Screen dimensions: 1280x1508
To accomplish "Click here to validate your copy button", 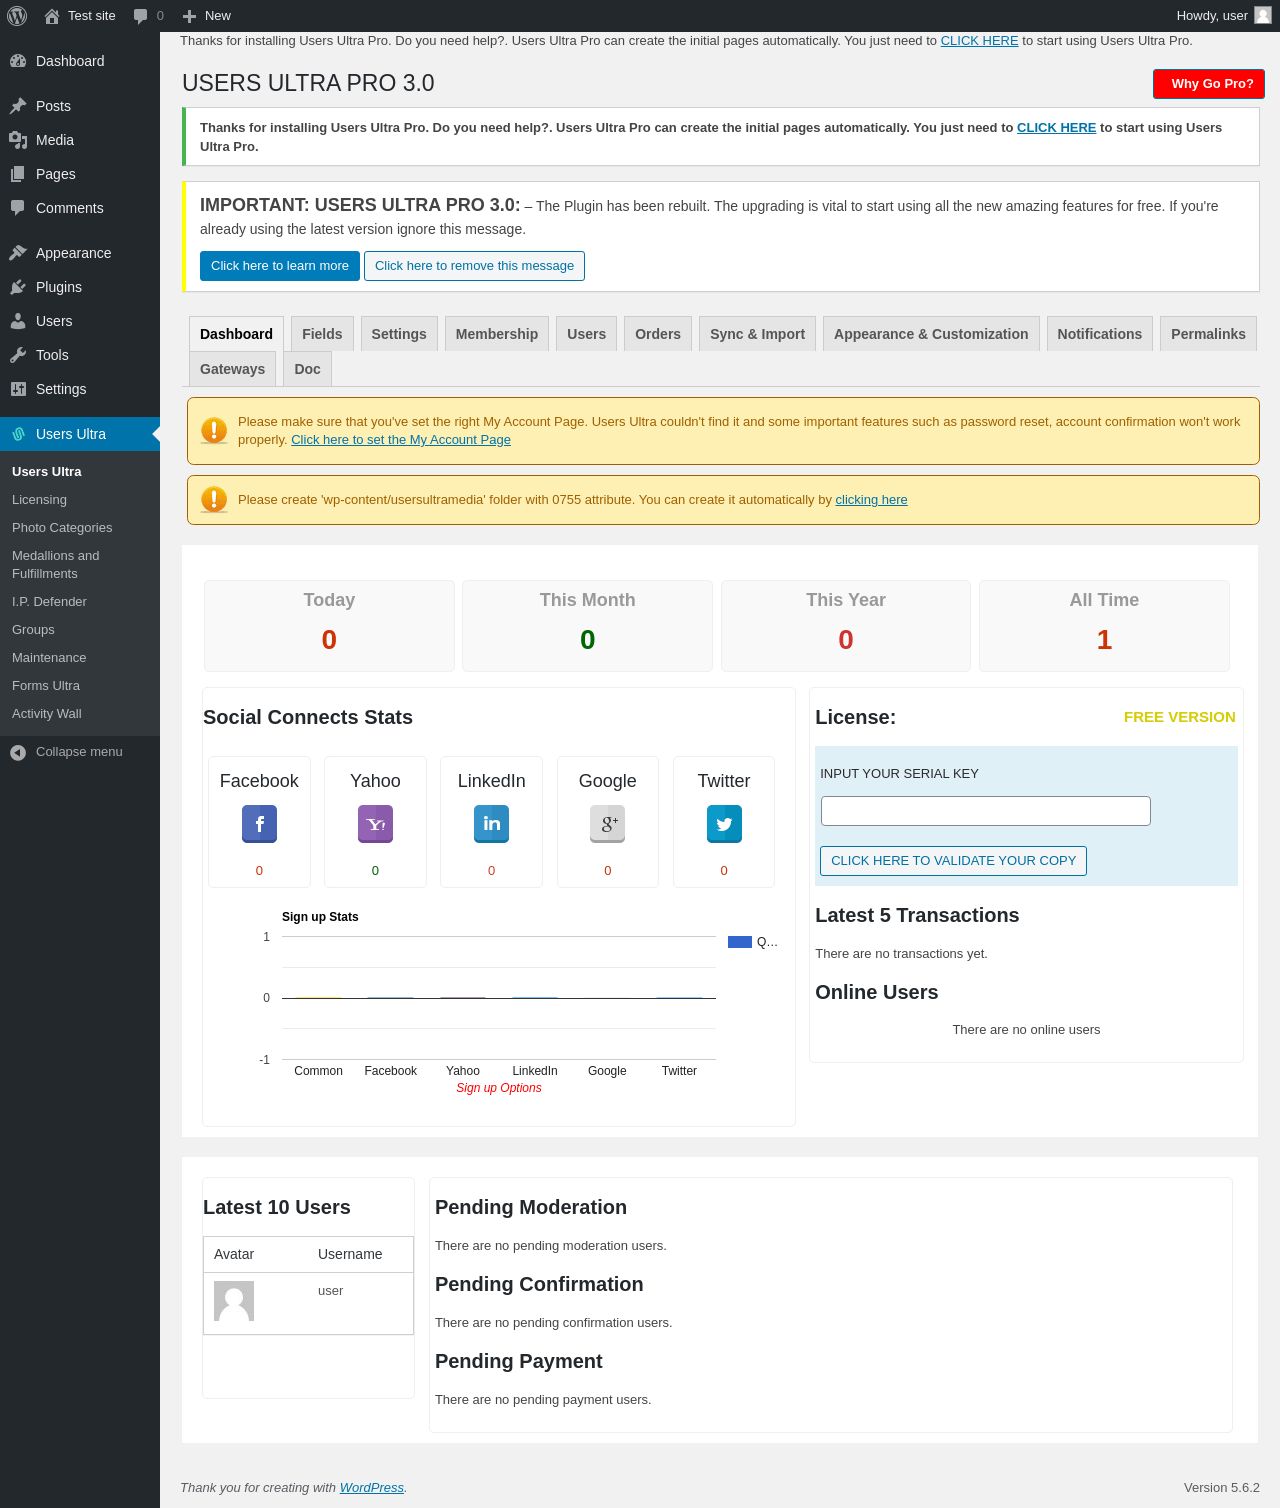I will 953,861.
